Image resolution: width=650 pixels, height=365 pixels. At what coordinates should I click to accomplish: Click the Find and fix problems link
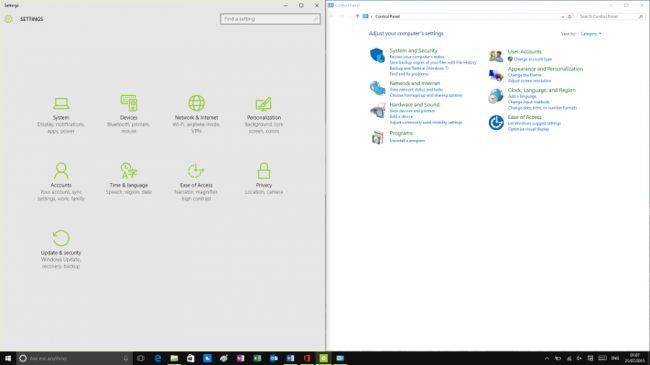(x=409, y=74)
